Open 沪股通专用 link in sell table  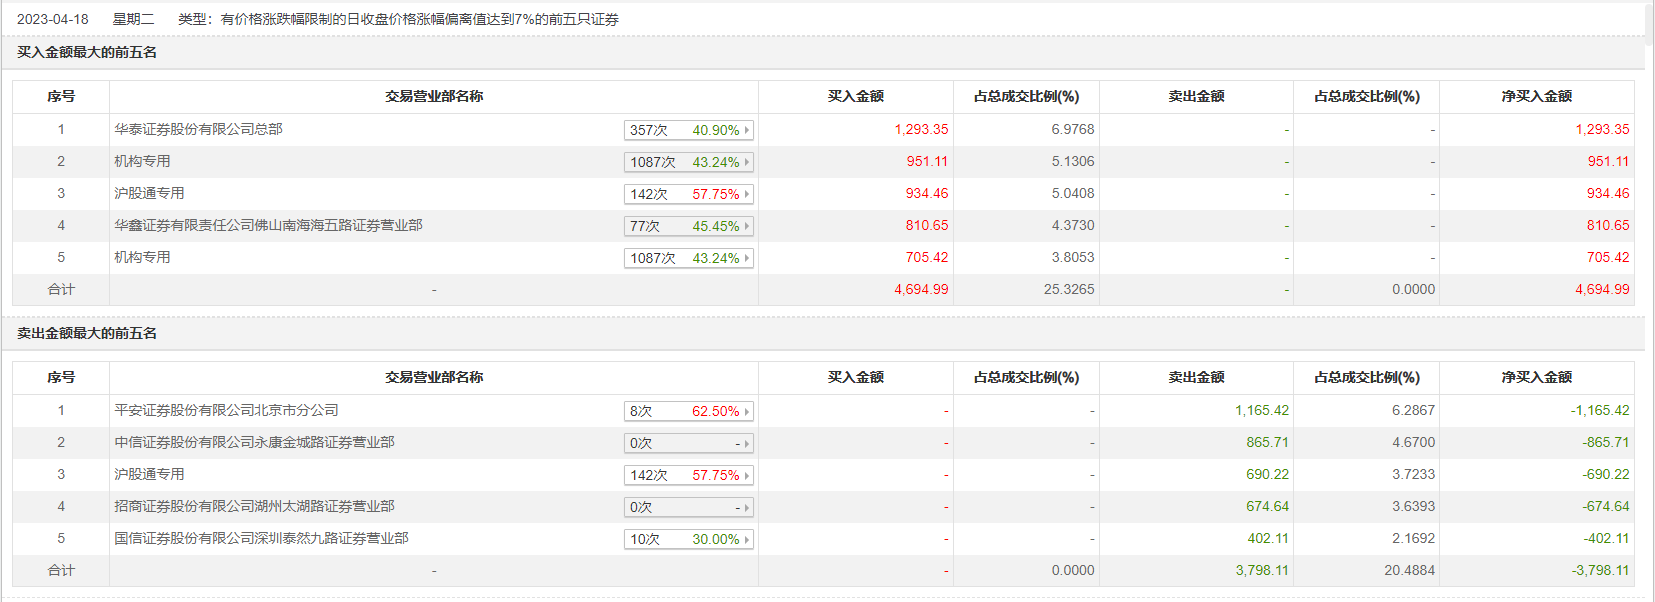[149, 474]
